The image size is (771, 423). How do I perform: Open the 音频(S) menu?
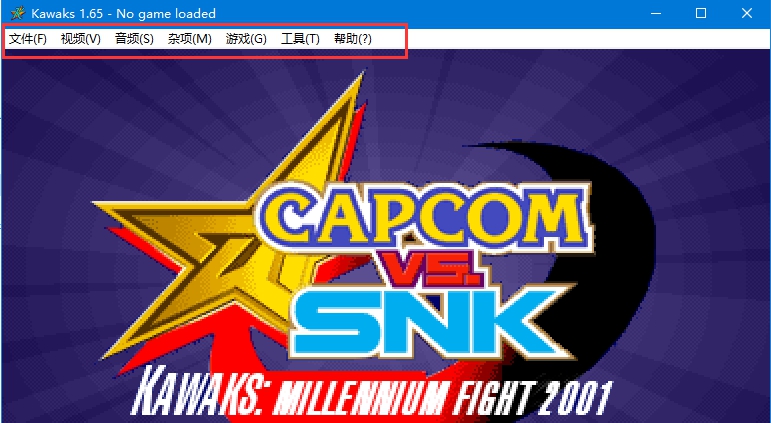(x=134, y=39)
